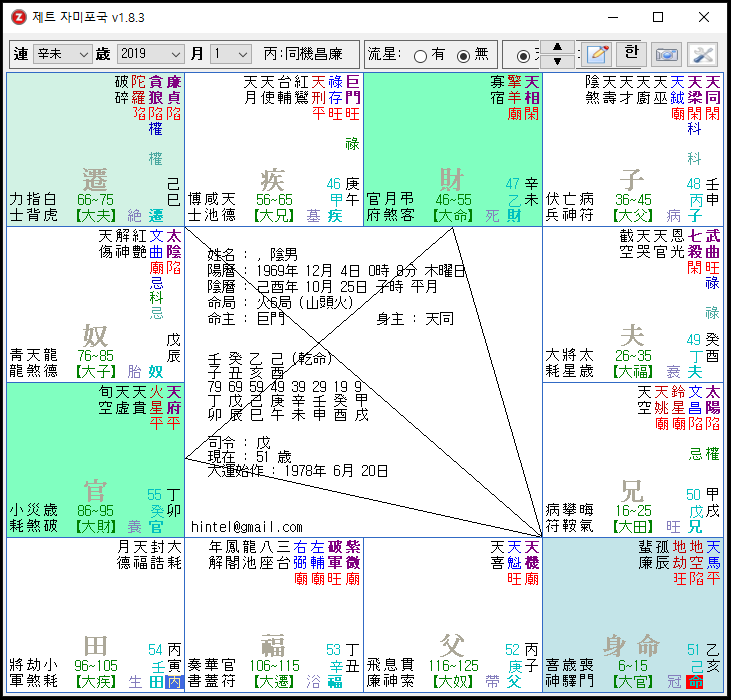The height and width of the screenshot is (700, 731).
Task: Click the hintel@gmail.com email text
Action: point(247,527)
